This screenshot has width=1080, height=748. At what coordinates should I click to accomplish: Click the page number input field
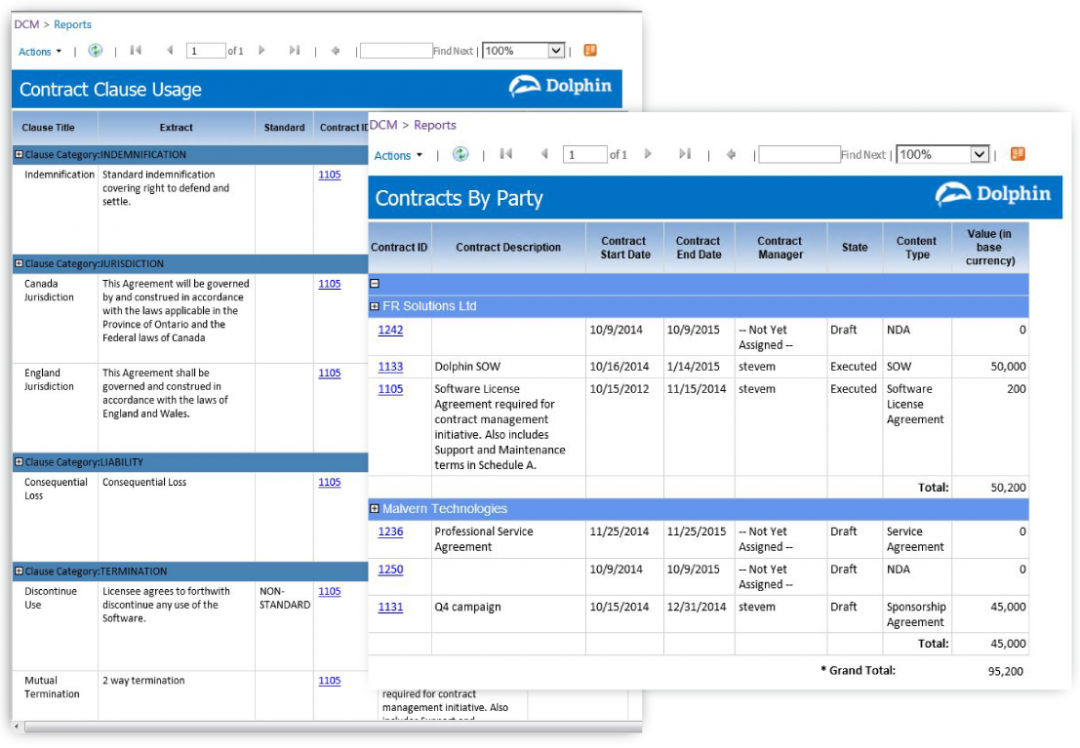pyautogui.click(x=585, y=154)
